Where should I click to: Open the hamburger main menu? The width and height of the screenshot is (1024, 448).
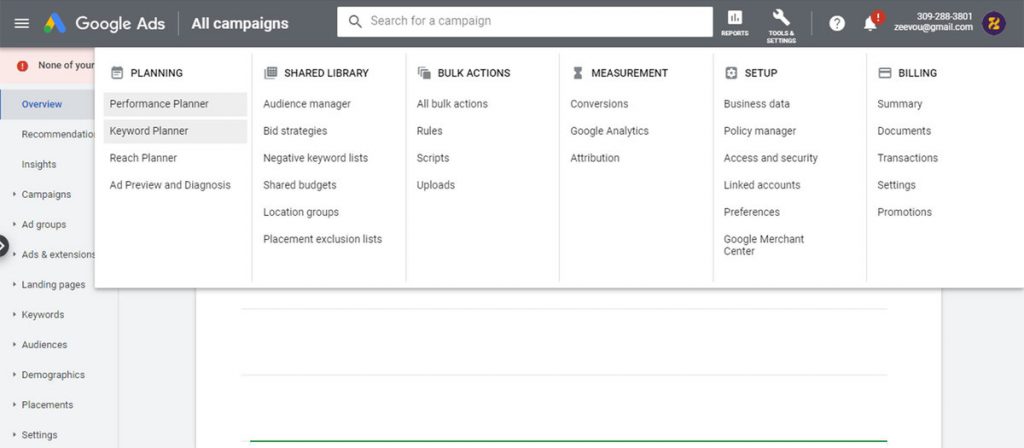click(22, 24)
